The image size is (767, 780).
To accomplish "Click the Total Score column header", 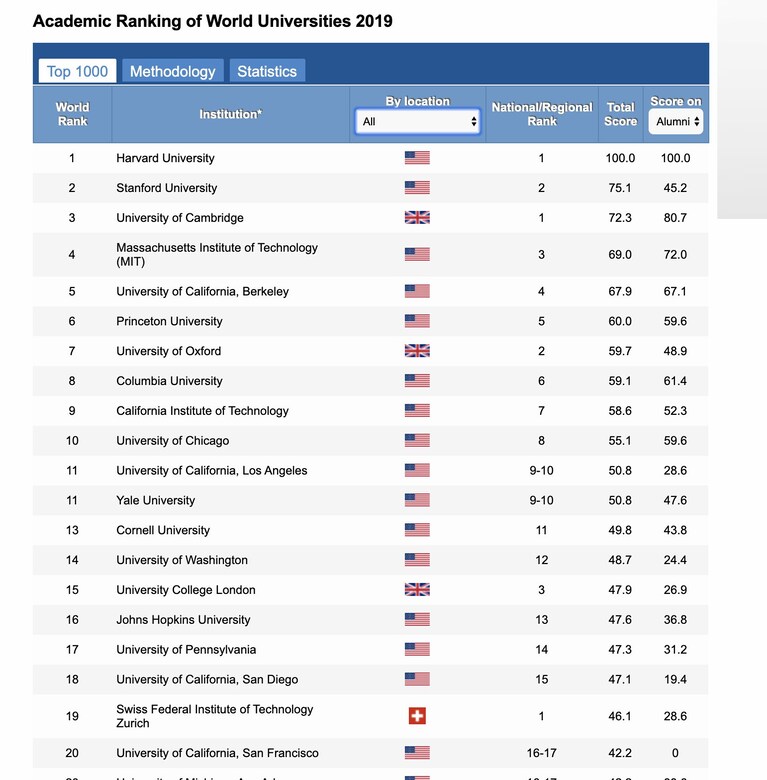I will point(620,114).
